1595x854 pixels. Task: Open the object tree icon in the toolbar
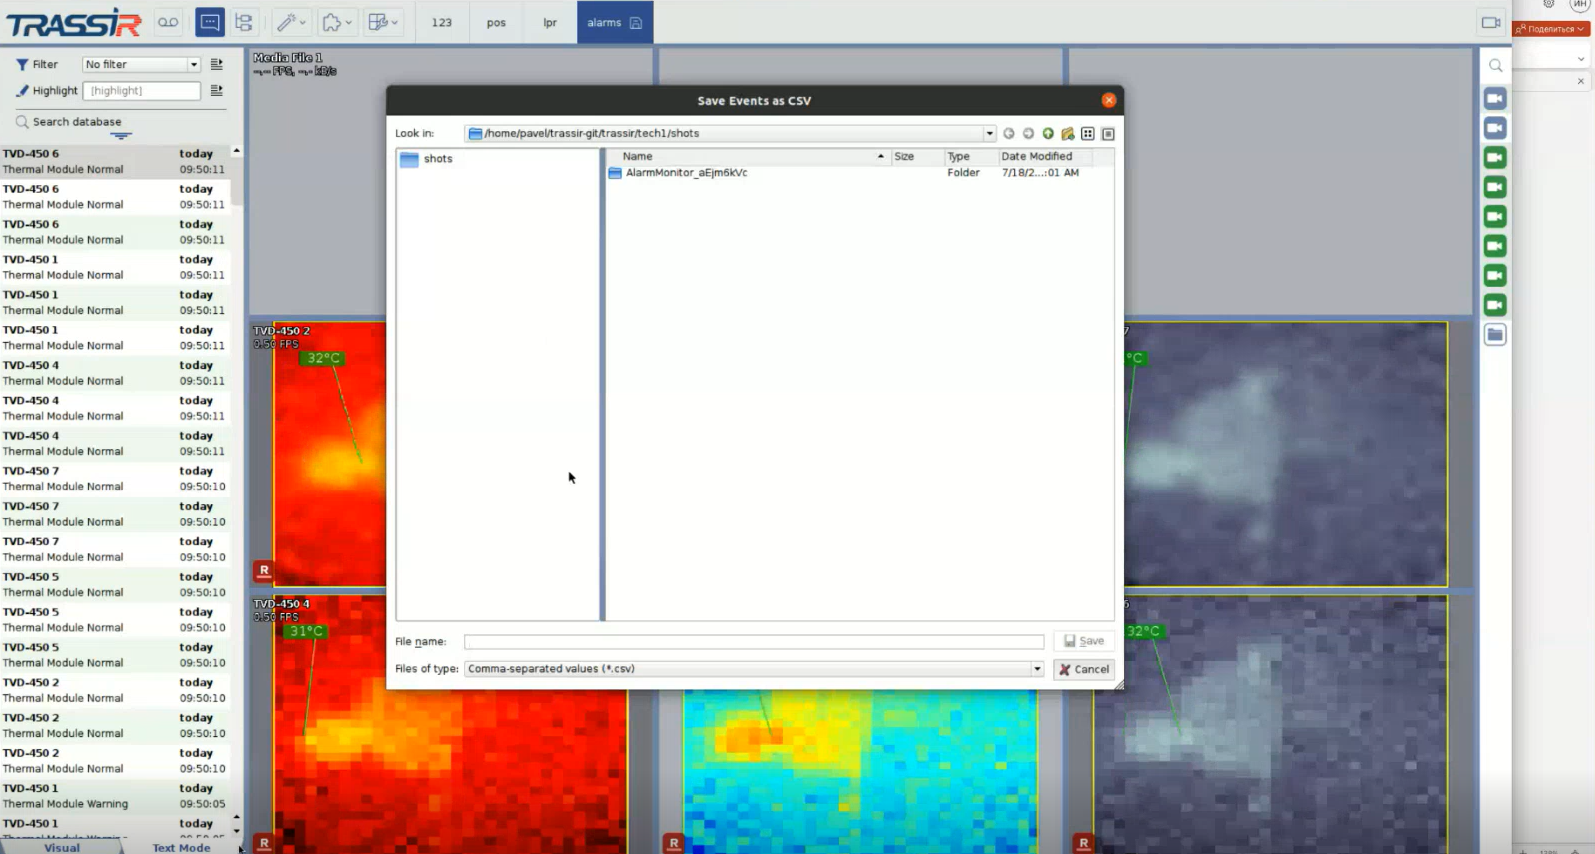click(x=244, y=22)
